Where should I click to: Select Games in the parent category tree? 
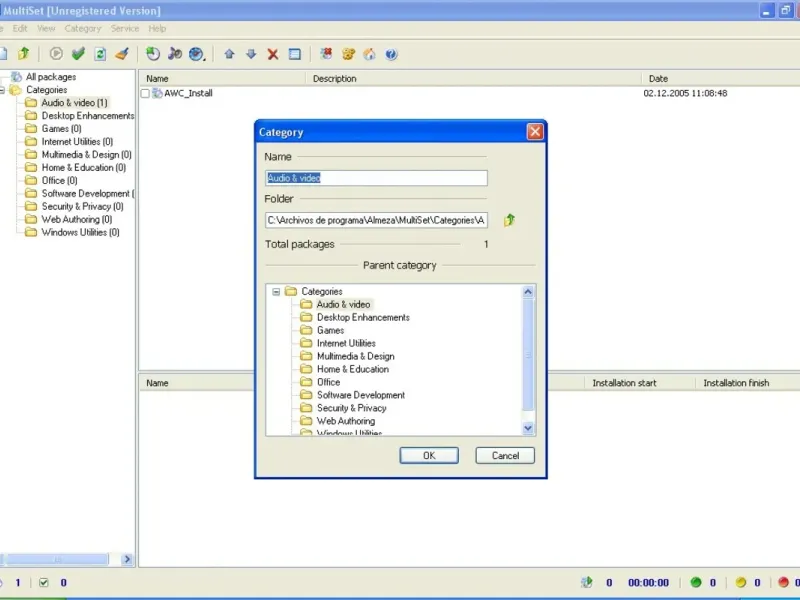[331, 330]
